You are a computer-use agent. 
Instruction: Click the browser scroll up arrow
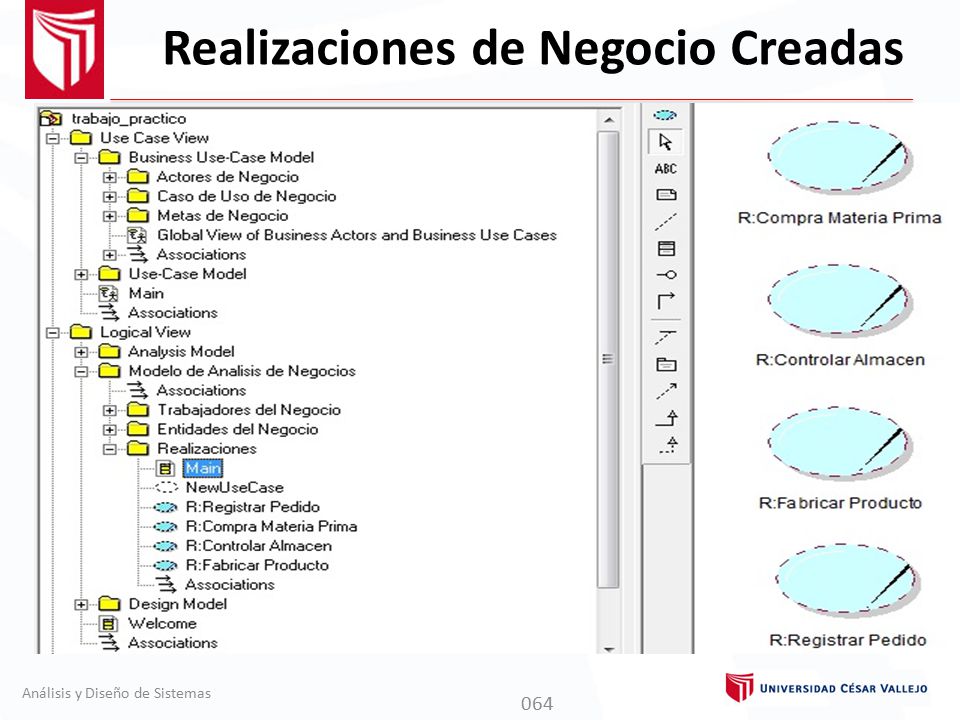click(609, 120)
